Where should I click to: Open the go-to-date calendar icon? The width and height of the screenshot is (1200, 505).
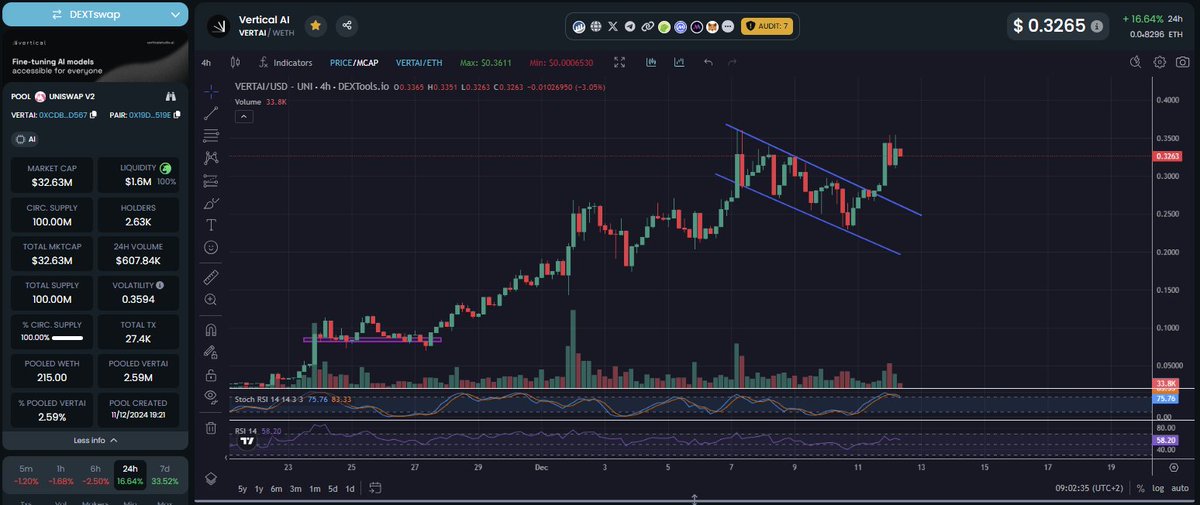click(x=374, y=488)
